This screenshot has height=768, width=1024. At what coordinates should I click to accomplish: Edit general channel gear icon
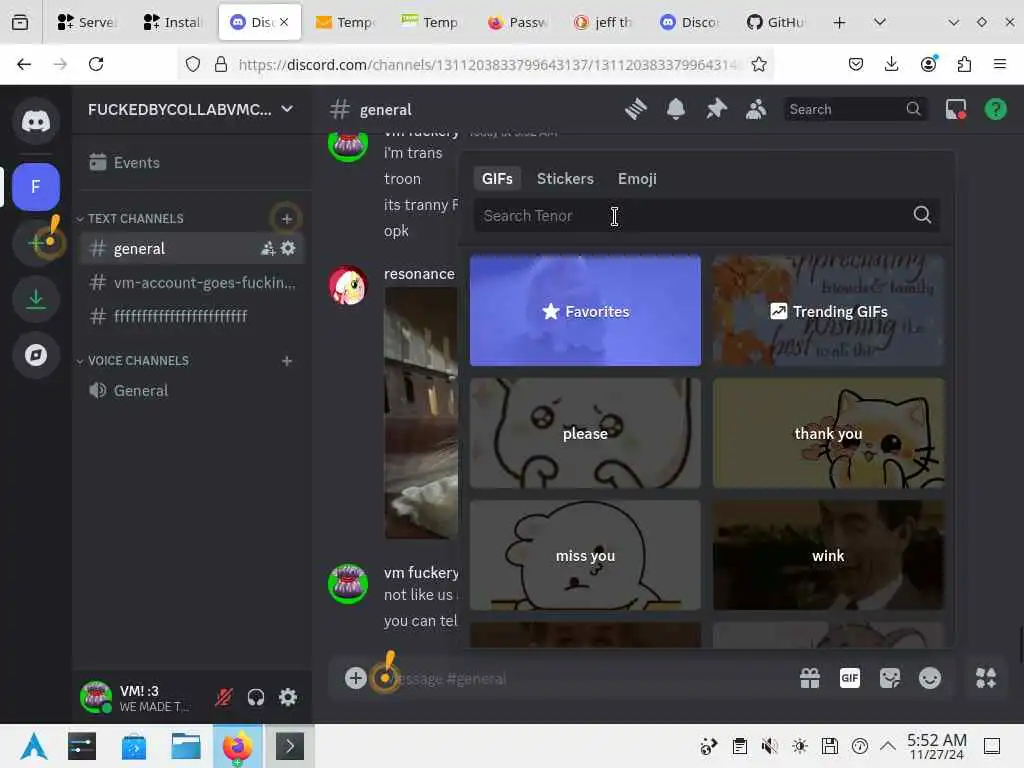pos(288,248)
